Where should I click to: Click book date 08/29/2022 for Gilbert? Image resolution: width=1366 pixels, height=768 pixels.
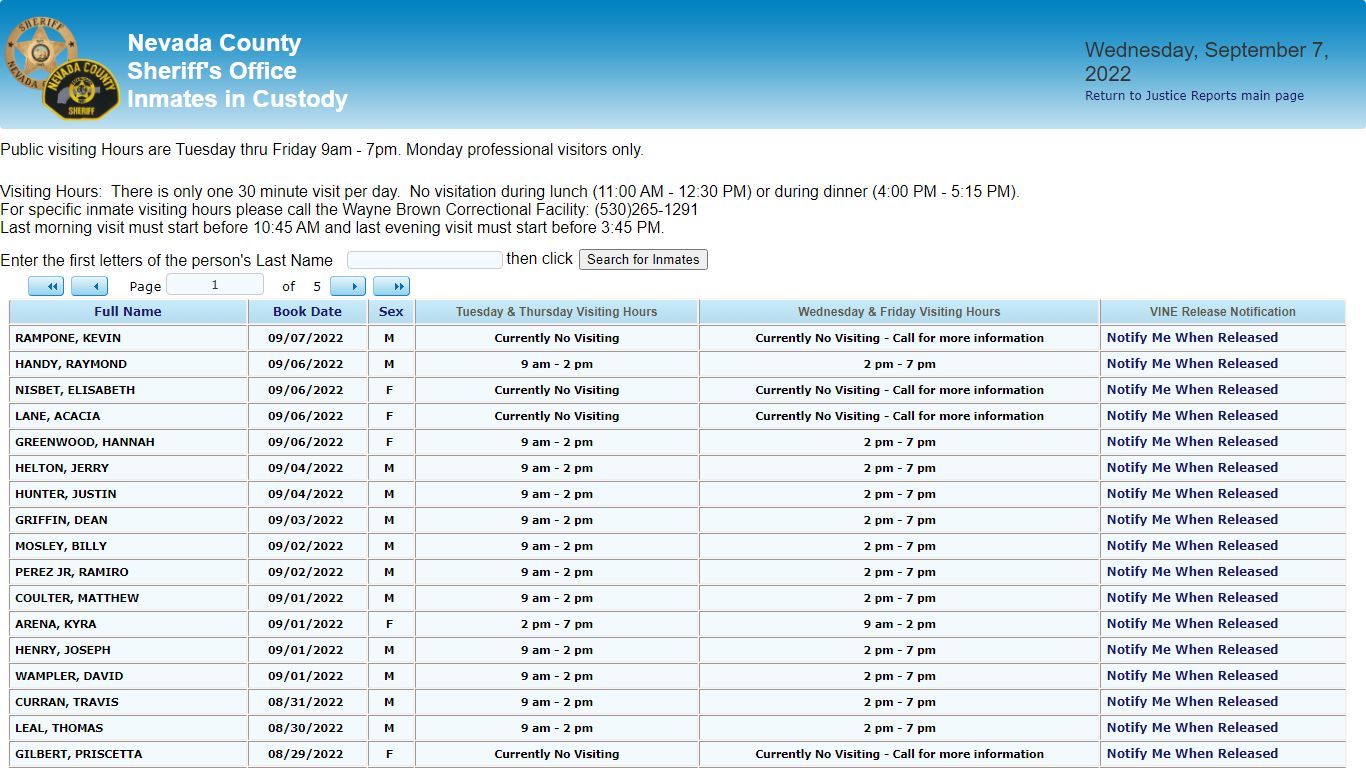point(306,754)
